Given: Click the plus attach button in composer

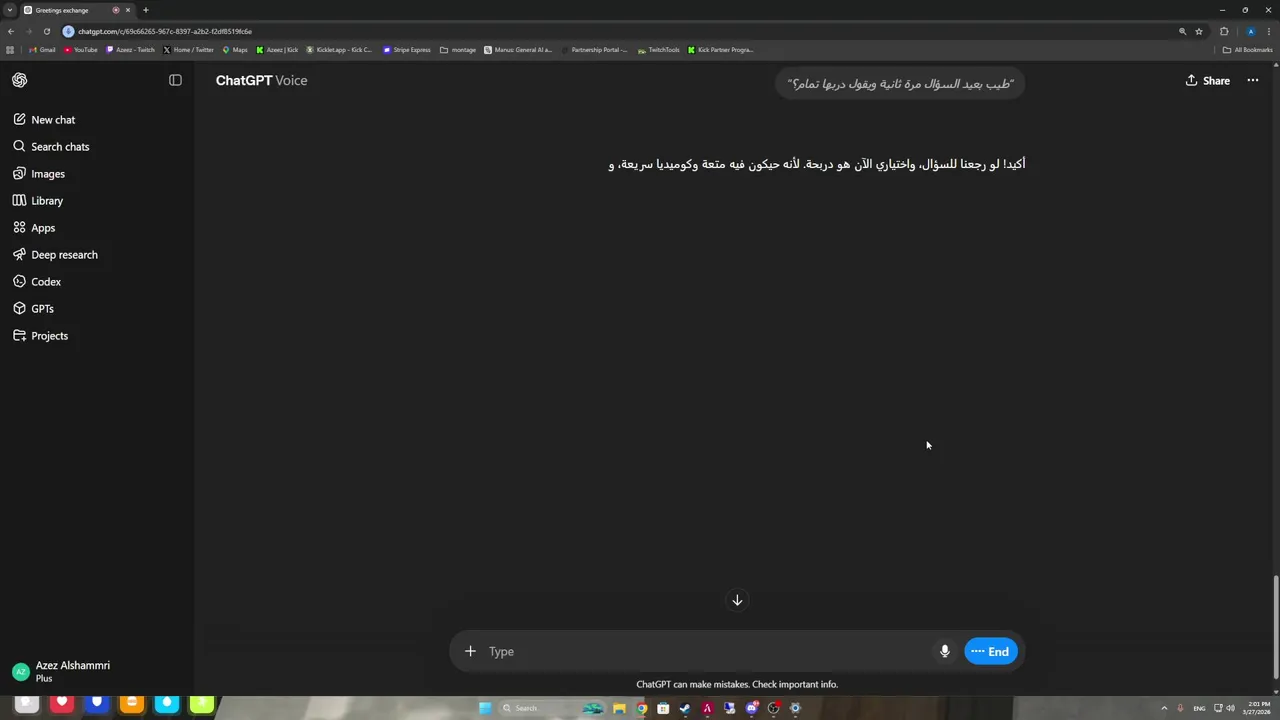Looking at the screenshot, I should coord(470,651).
